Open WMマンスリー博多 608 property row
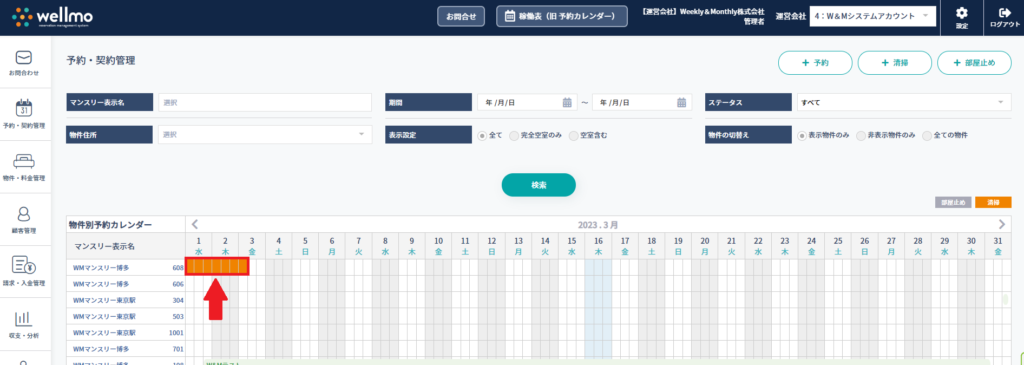The width and height of the screenshot is (1024, 365). [x=126, y=267]
